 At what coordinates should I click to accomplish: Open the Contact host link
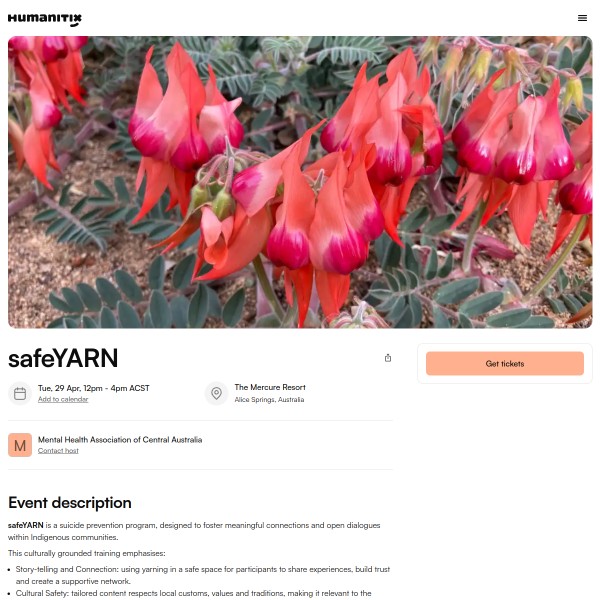58,451
